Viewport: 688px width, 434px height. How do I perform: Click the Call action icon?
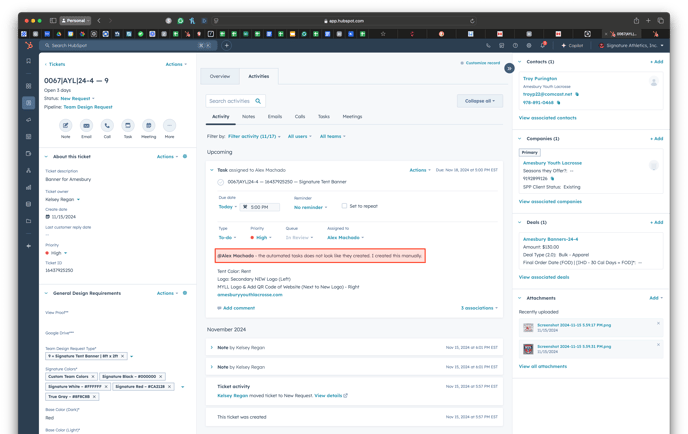(x=107, y=126)
